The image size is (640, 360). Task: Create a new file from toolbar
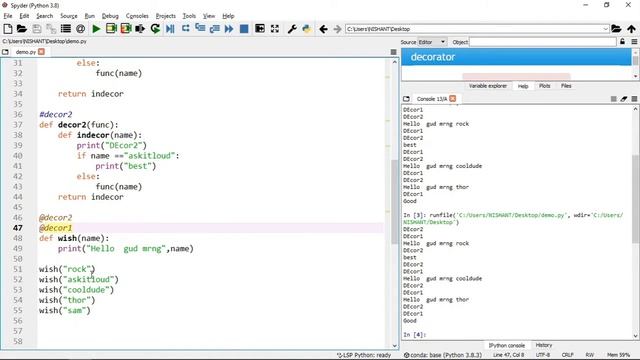[8, 29]
